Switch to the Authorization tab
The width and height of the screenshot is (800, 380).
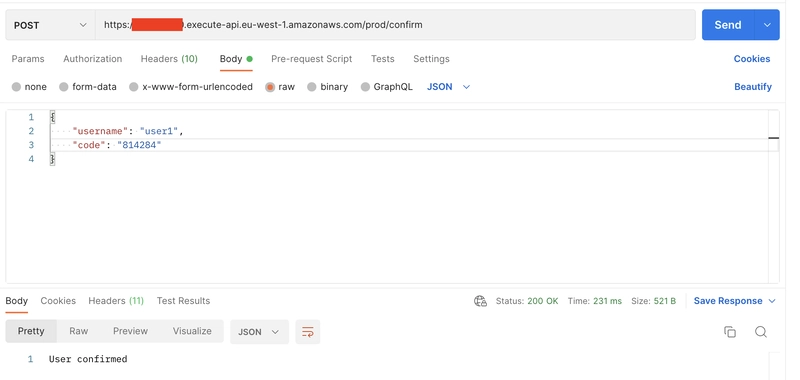(x=92, y=59)
